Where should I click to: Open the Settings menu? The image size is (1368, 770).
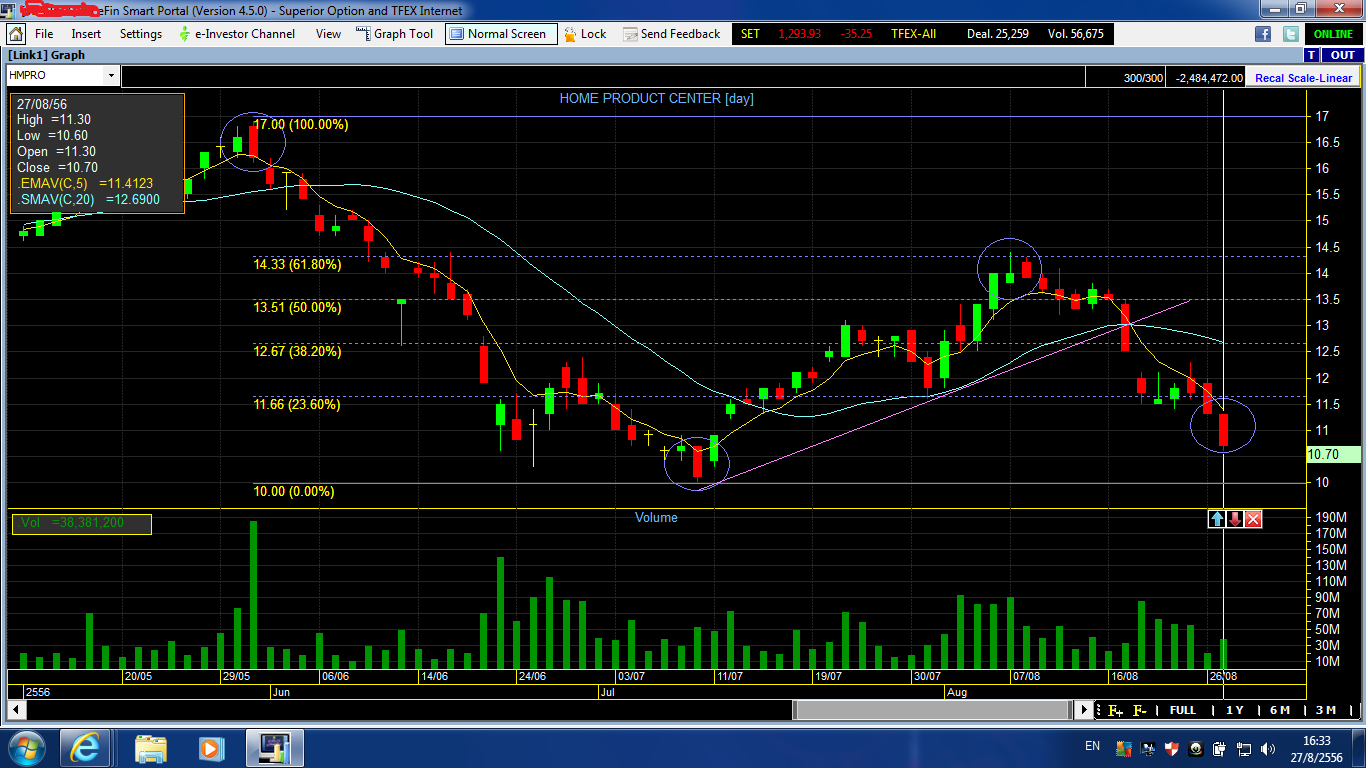[x=141, y=34]
